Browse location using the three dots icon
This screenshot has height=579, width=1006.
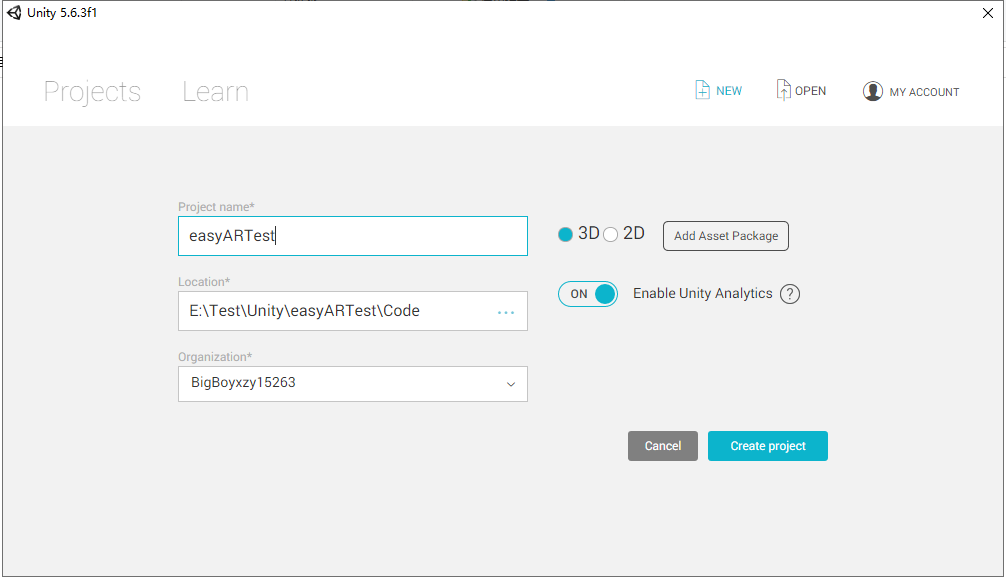coord(506,313)
